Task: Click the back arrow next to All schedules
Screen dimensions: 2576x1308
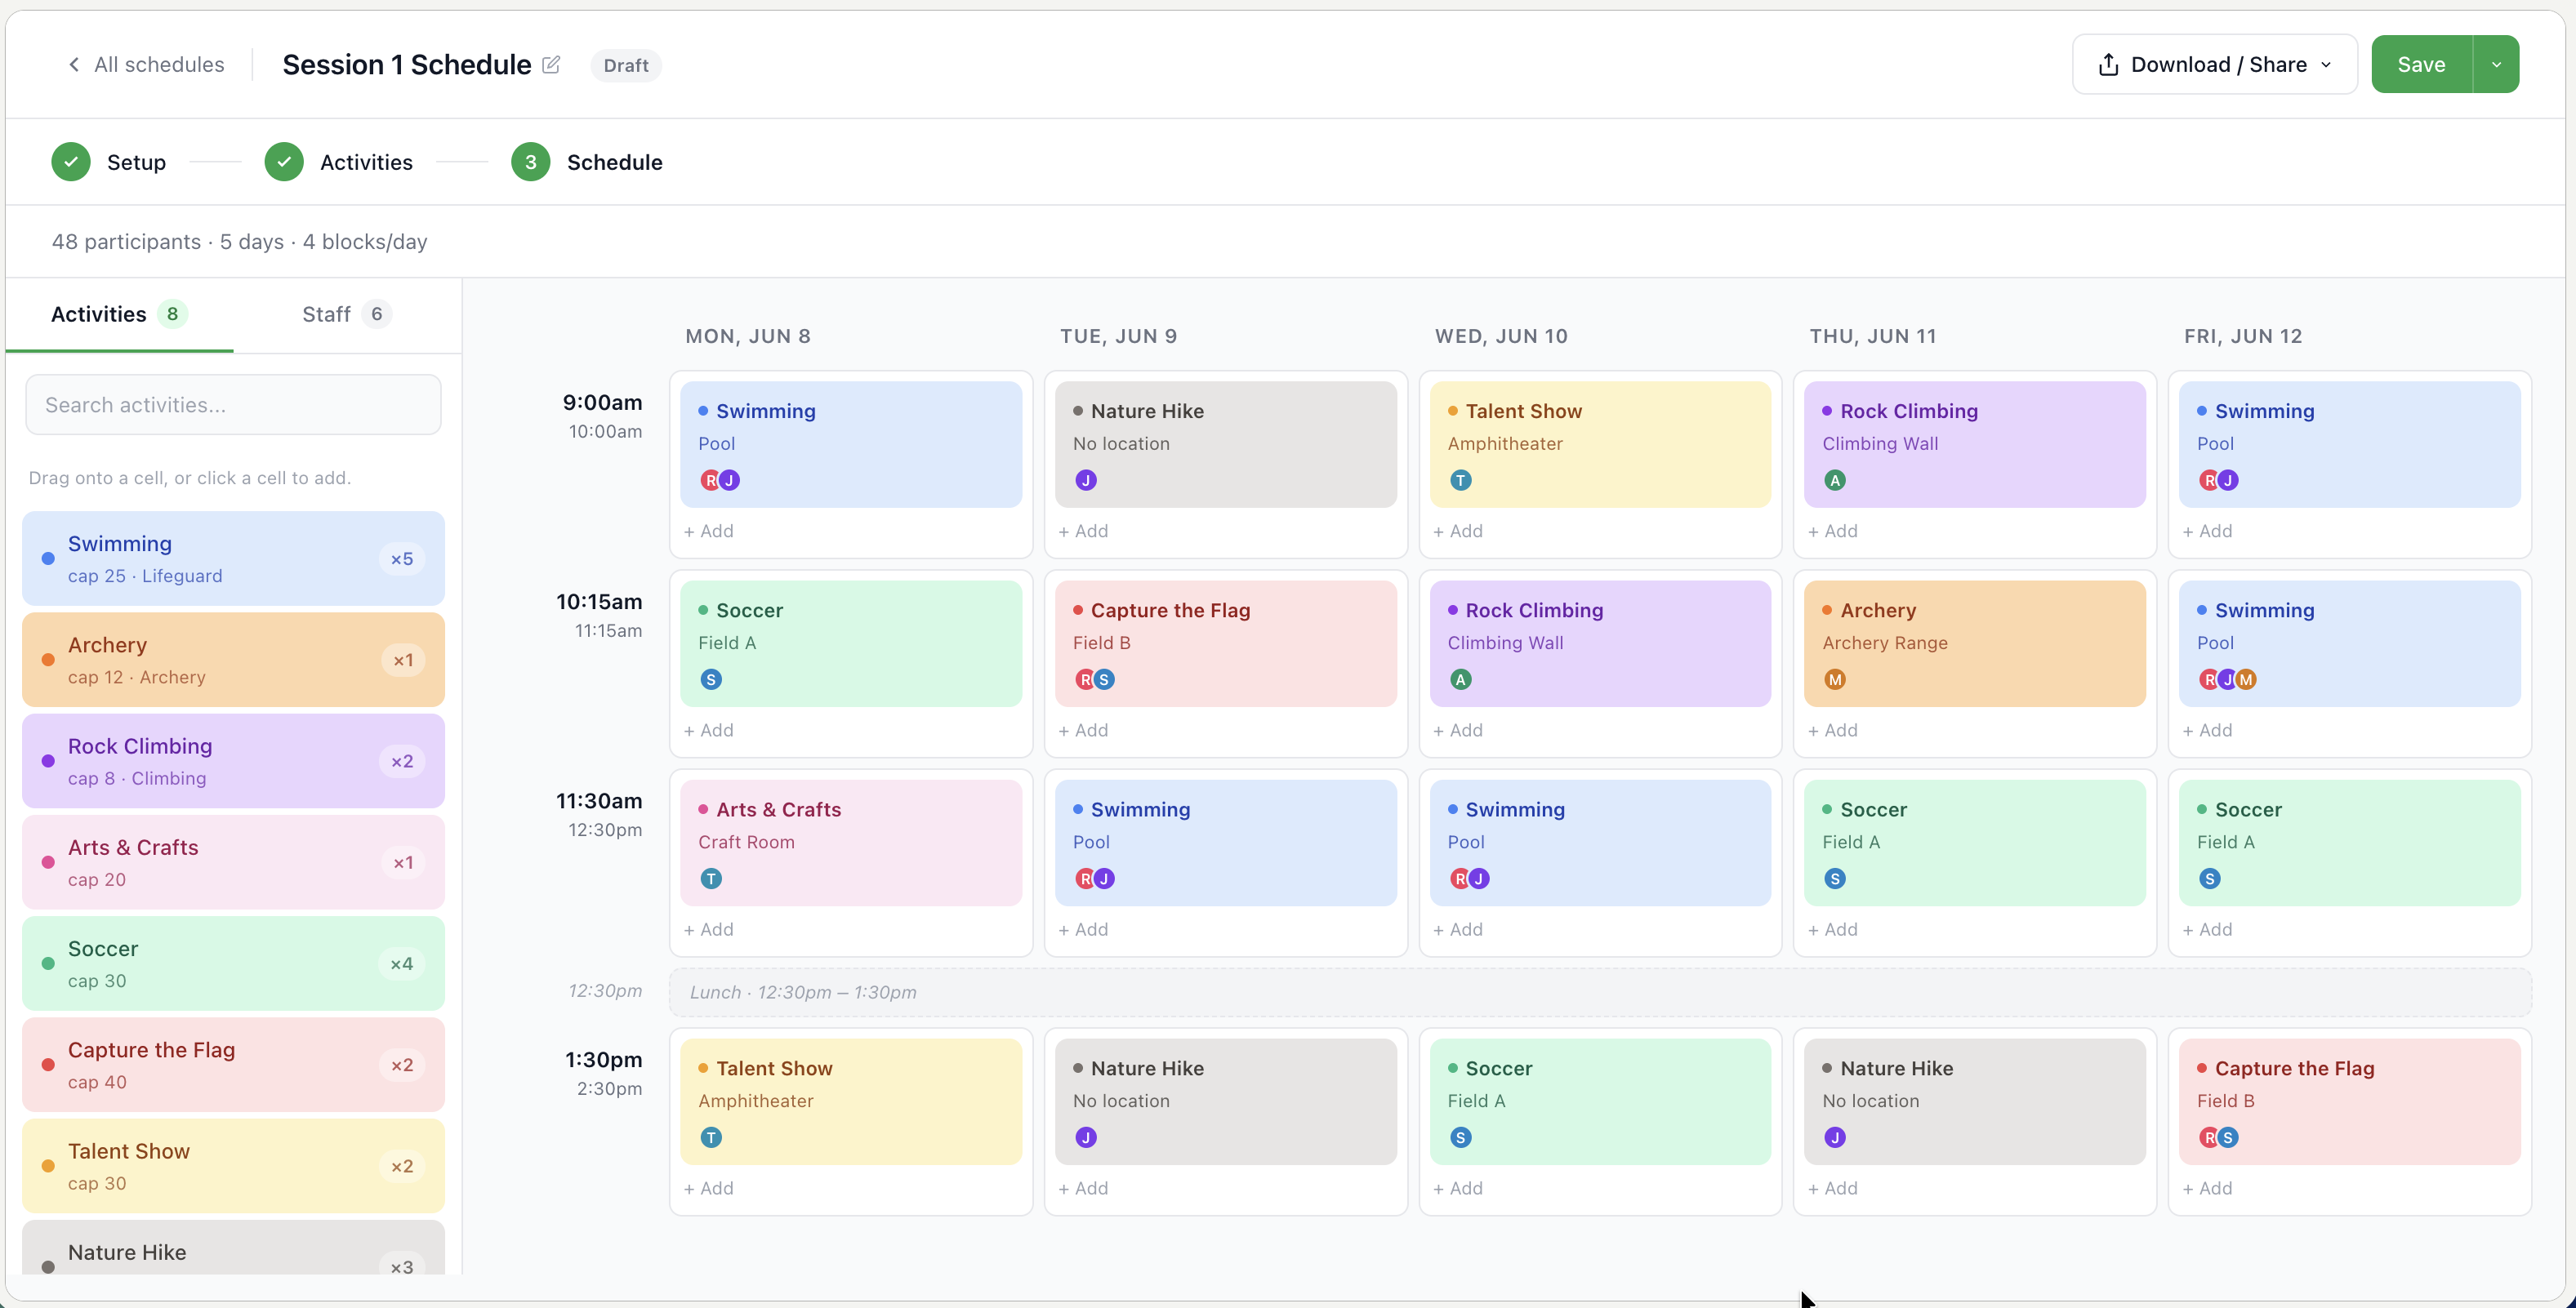Action: [x=74, y=65]
